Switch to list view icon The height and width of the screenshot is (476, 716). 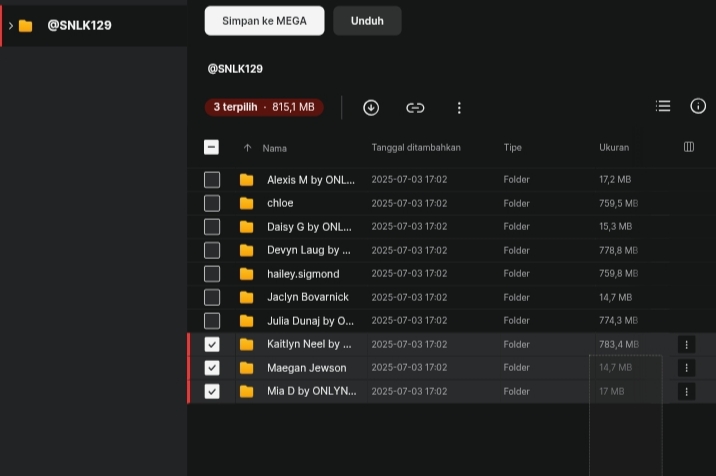[663, 106]
